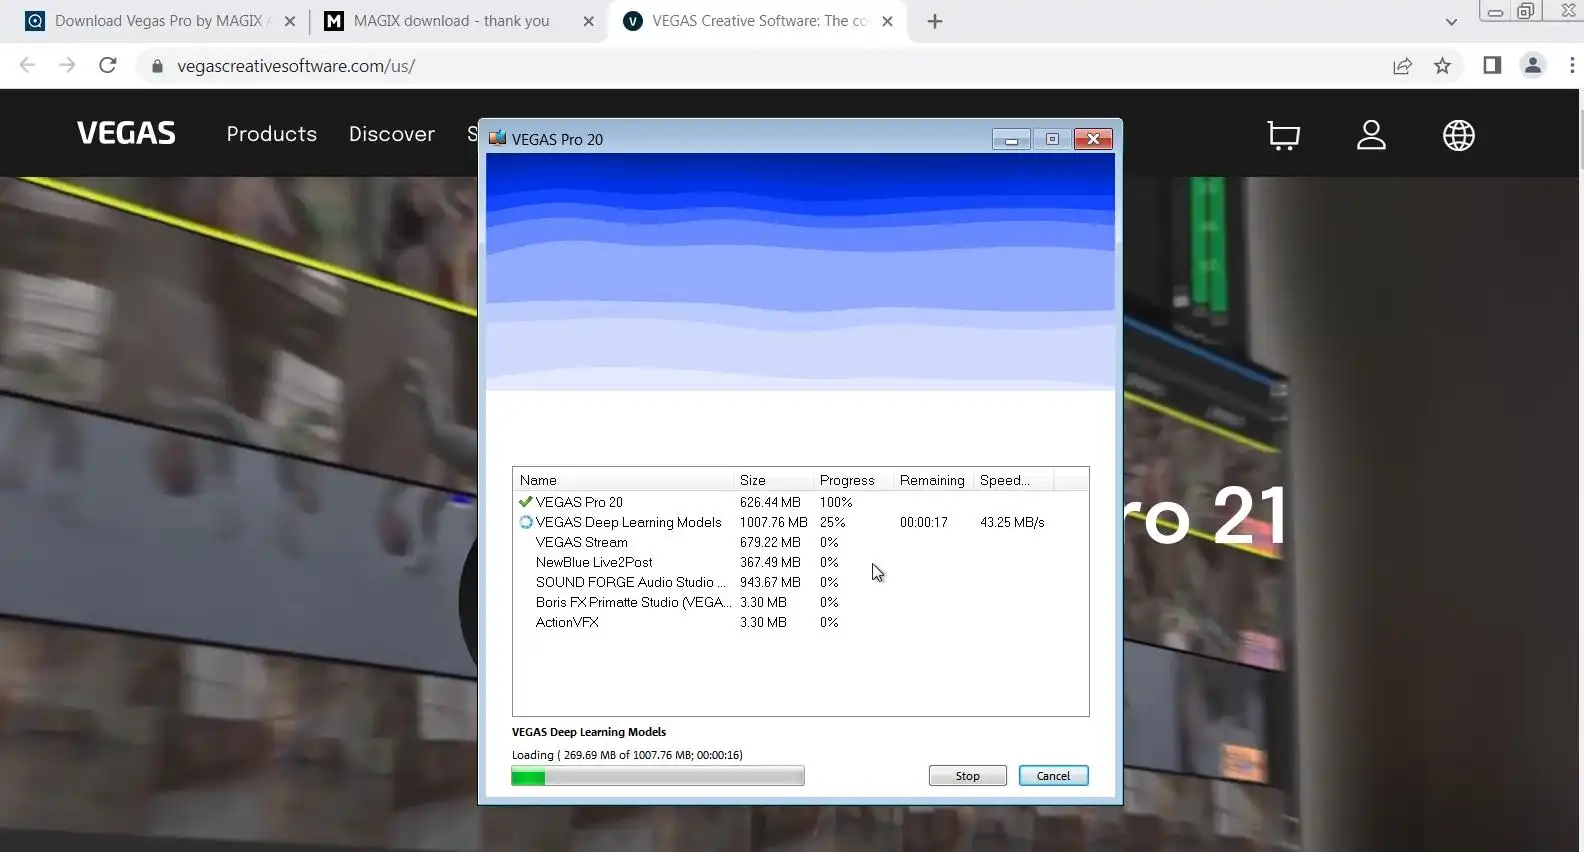This screenshot has width=1584, height=852.
Task: Stop the current download
Action: coord(967,776)
